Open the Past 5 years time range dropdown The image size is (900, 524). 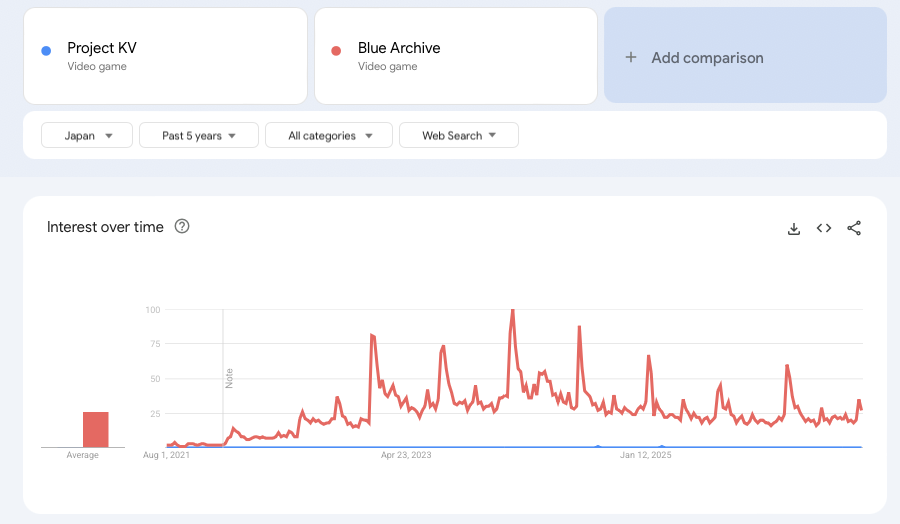coord(199,135)
